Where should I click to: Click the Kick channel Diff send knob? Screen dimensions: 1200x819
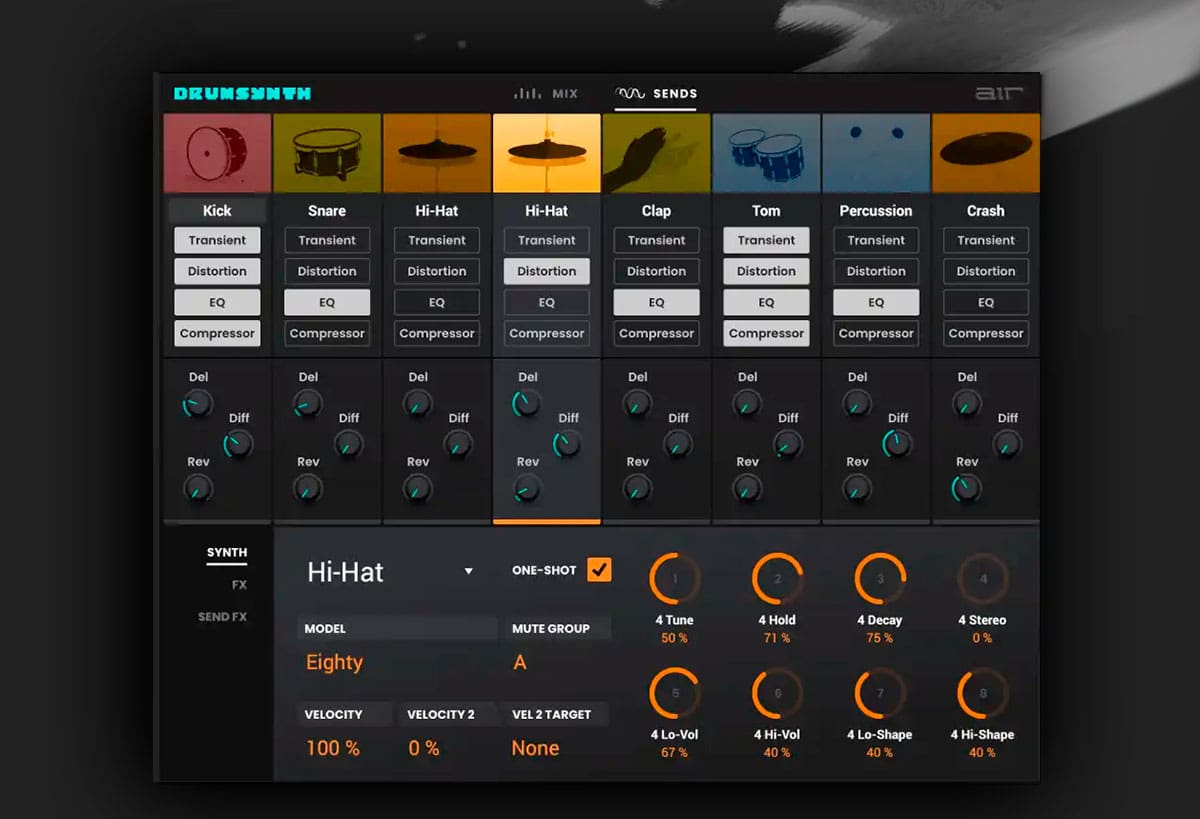tap(238, 444)
